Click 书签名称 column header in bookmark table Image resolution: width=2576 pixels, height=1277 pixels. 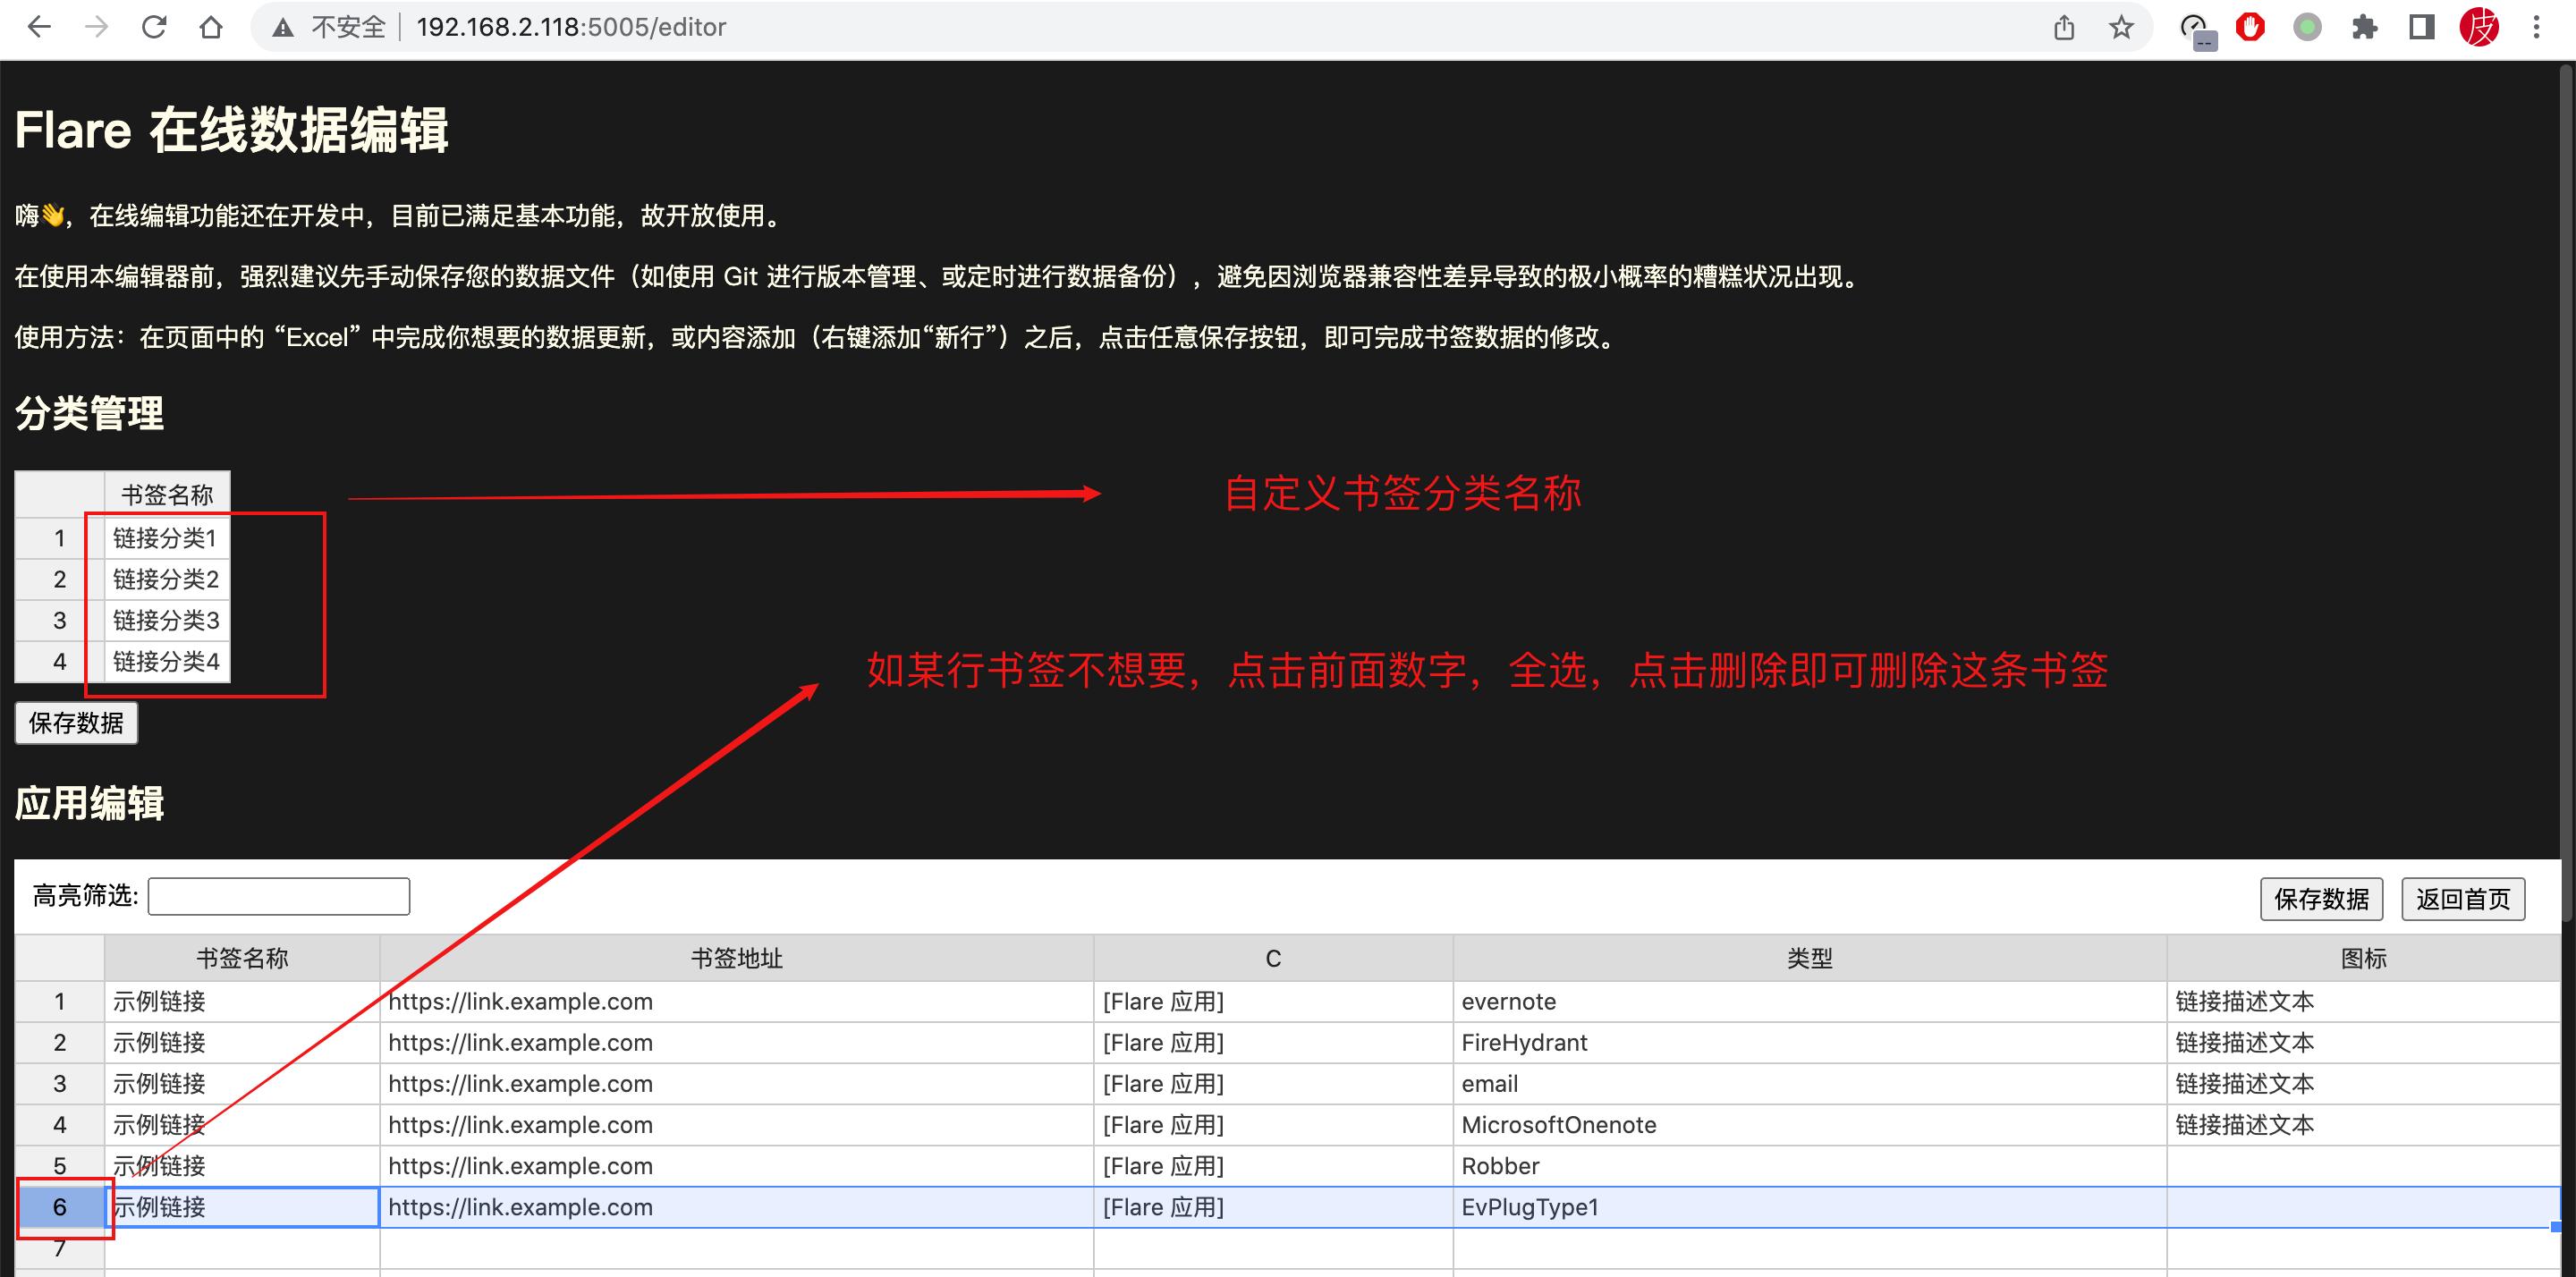coord(242,958)
